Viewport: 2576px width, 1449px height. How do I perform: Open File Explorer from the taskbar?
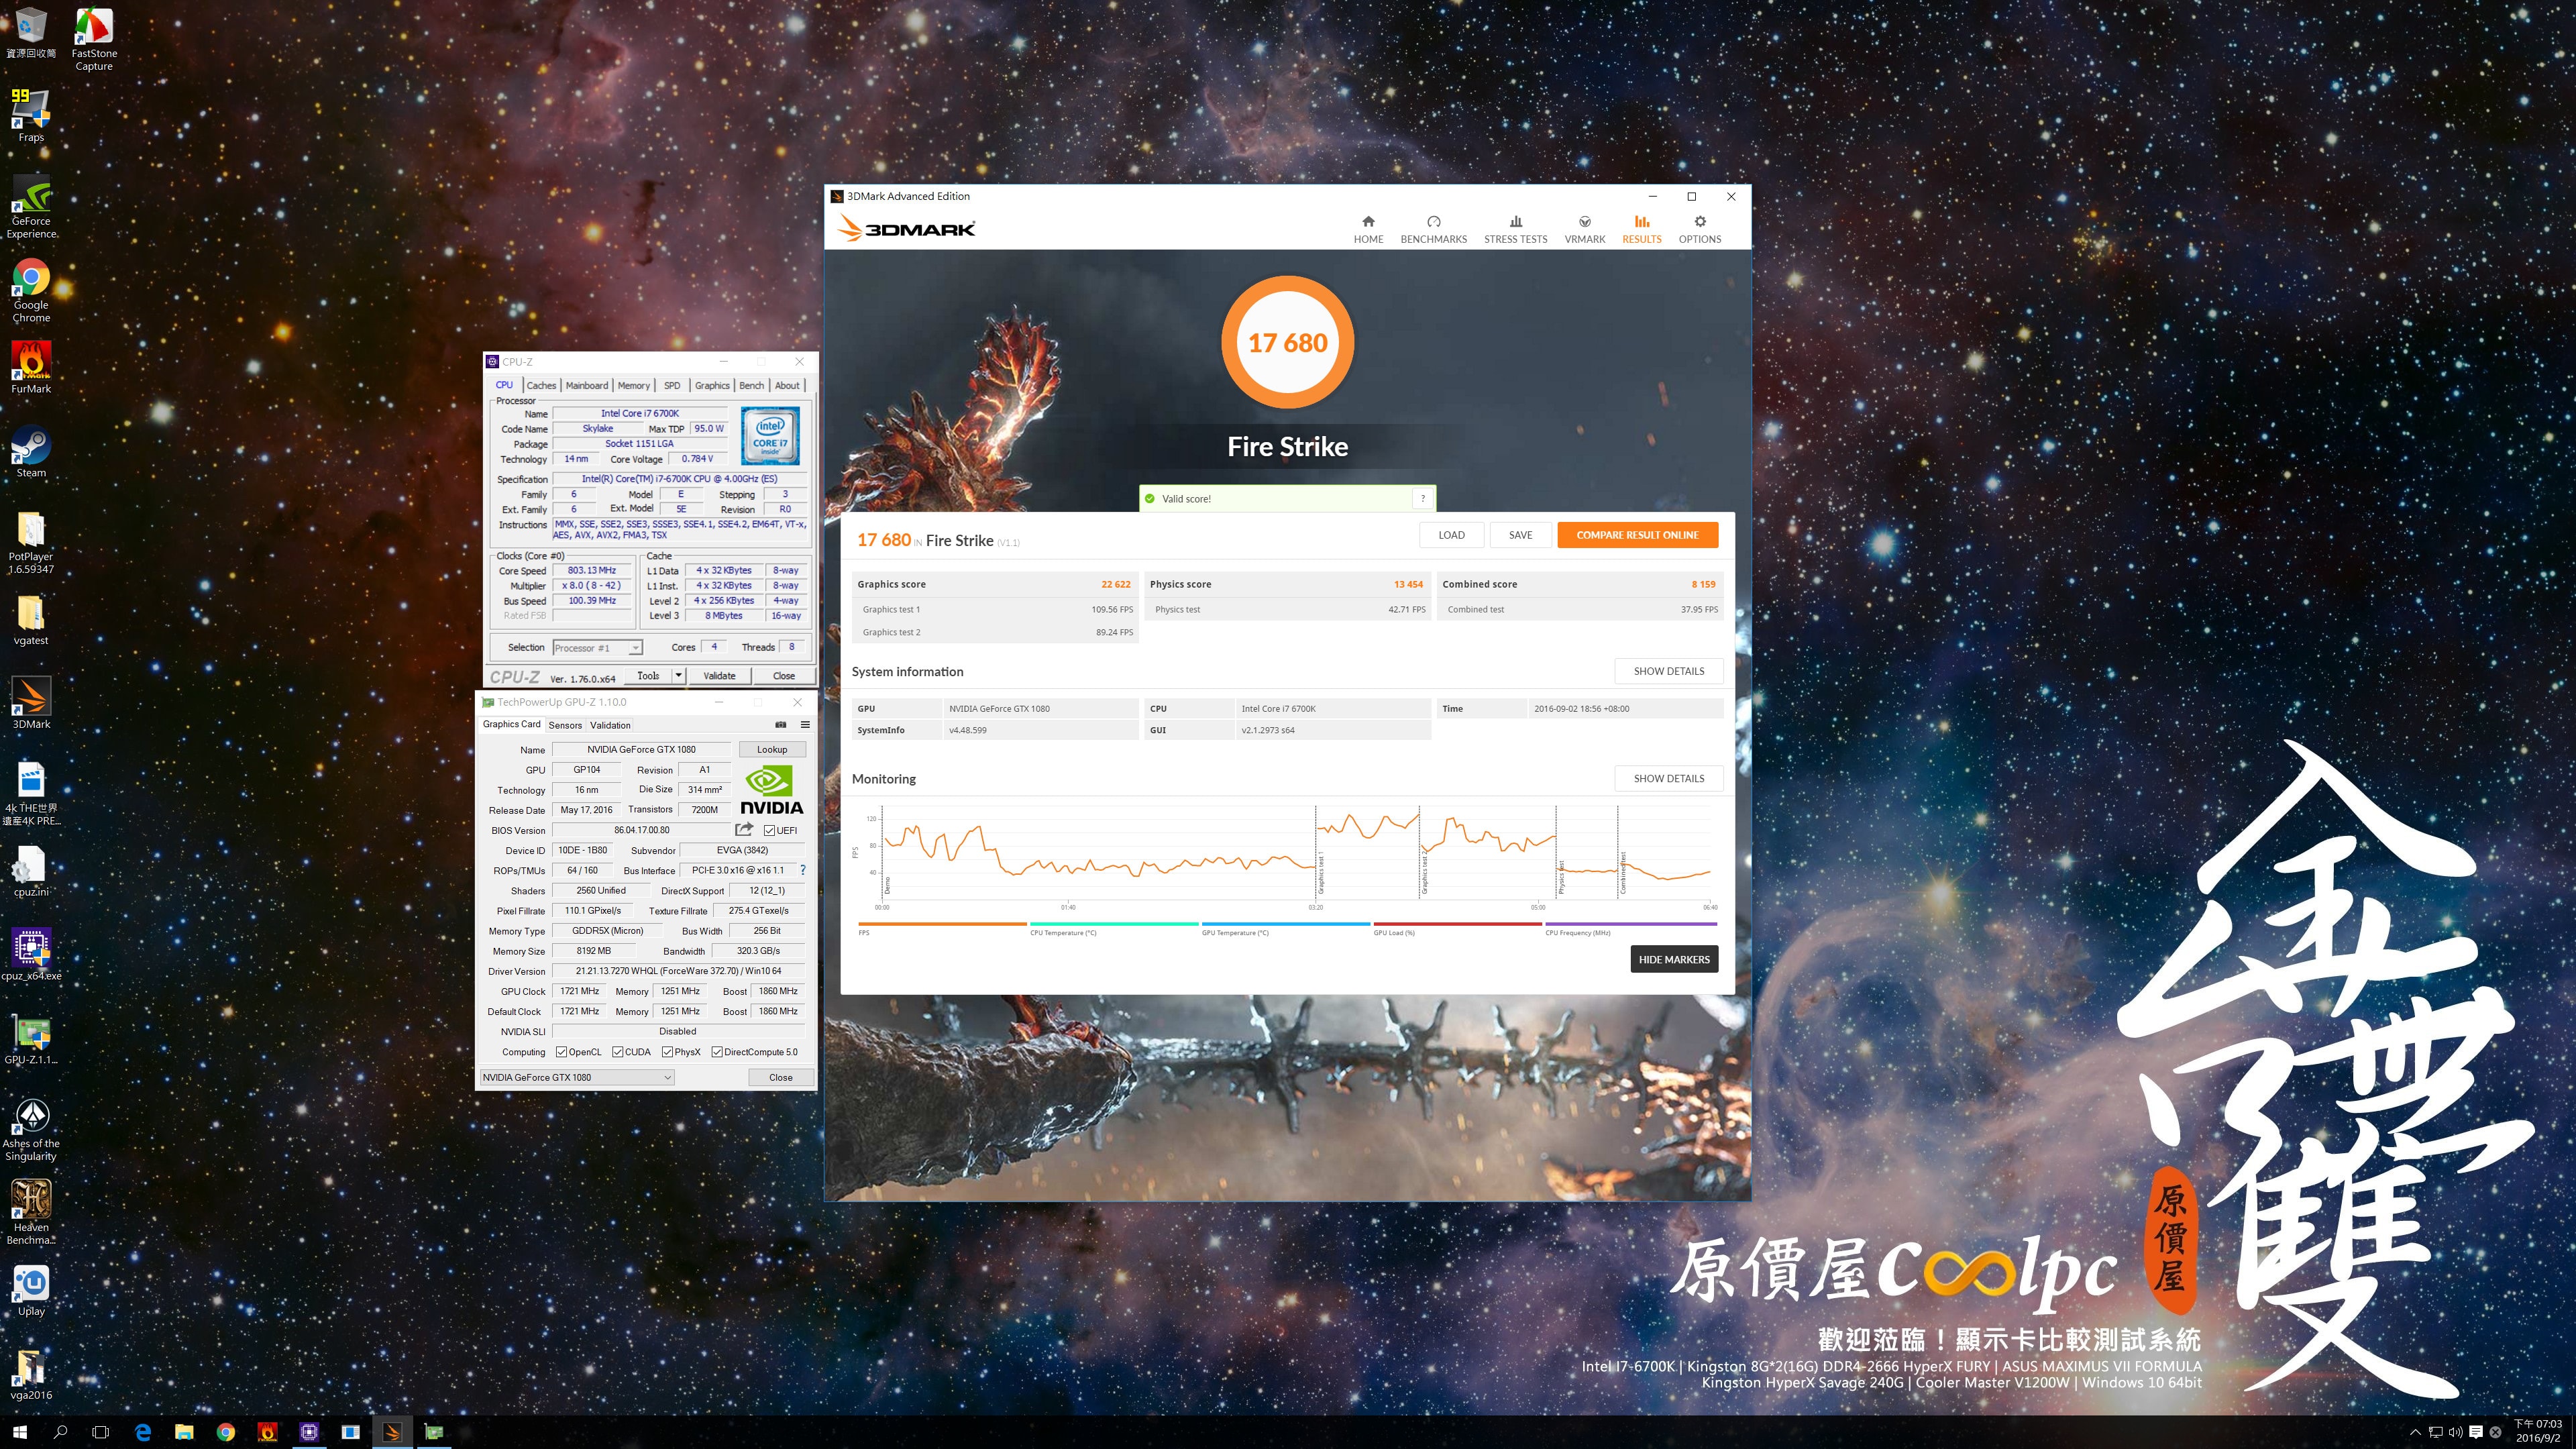184,1432
